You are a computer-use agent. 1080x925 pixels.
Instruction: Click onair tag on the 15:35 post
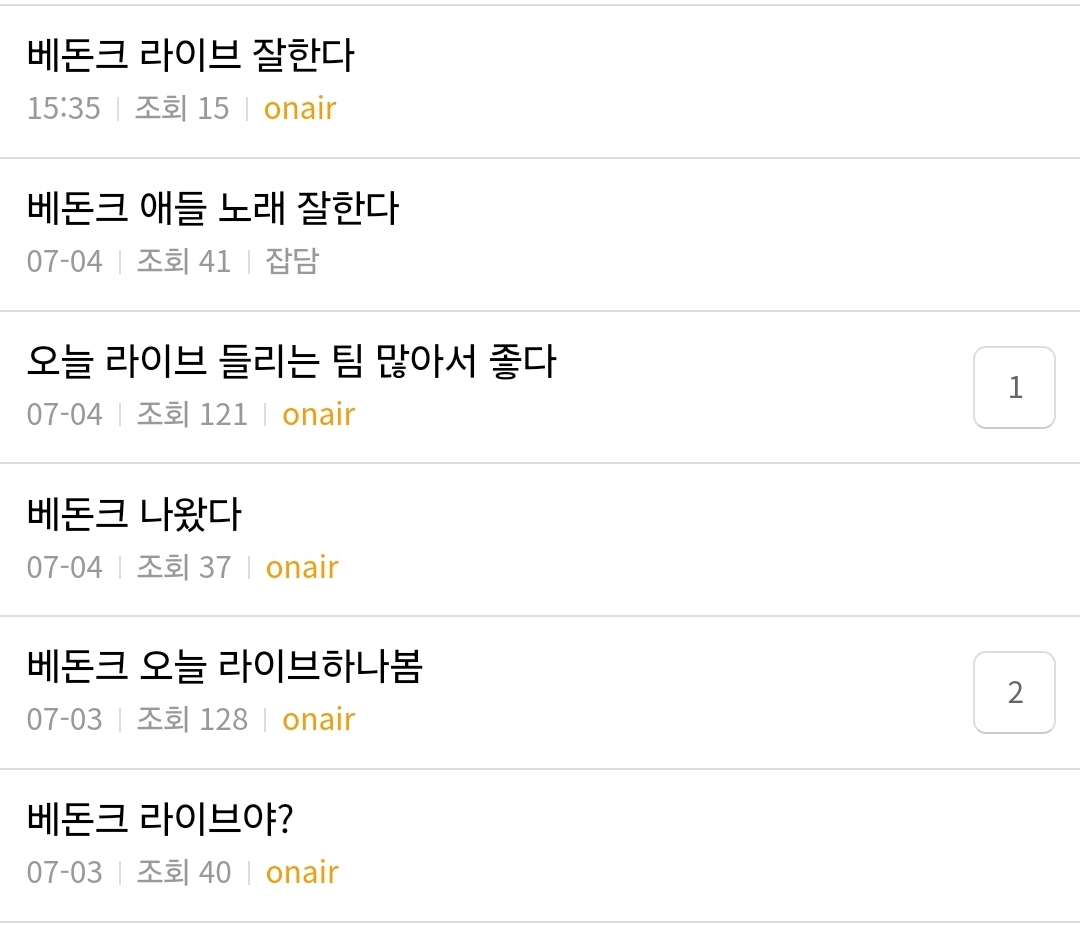coord(300,109)
